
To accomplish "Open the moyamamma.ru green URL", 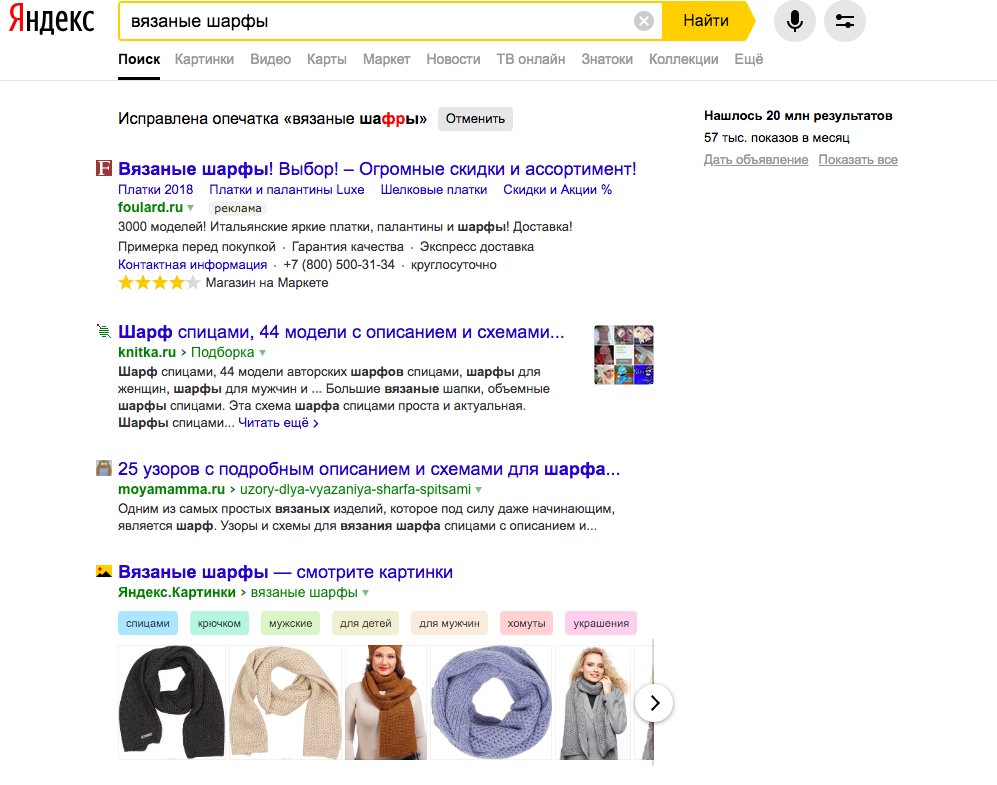I will click(172, 489).
